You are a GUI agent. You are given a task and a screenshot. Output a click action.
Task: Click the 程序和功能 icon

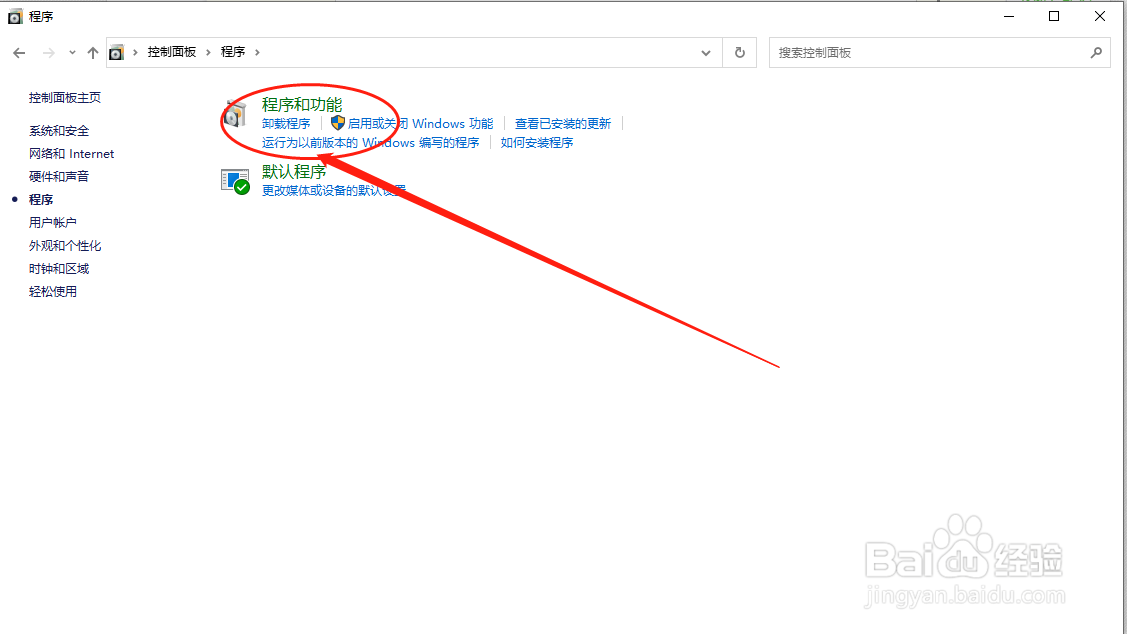[x=236, y=113]
